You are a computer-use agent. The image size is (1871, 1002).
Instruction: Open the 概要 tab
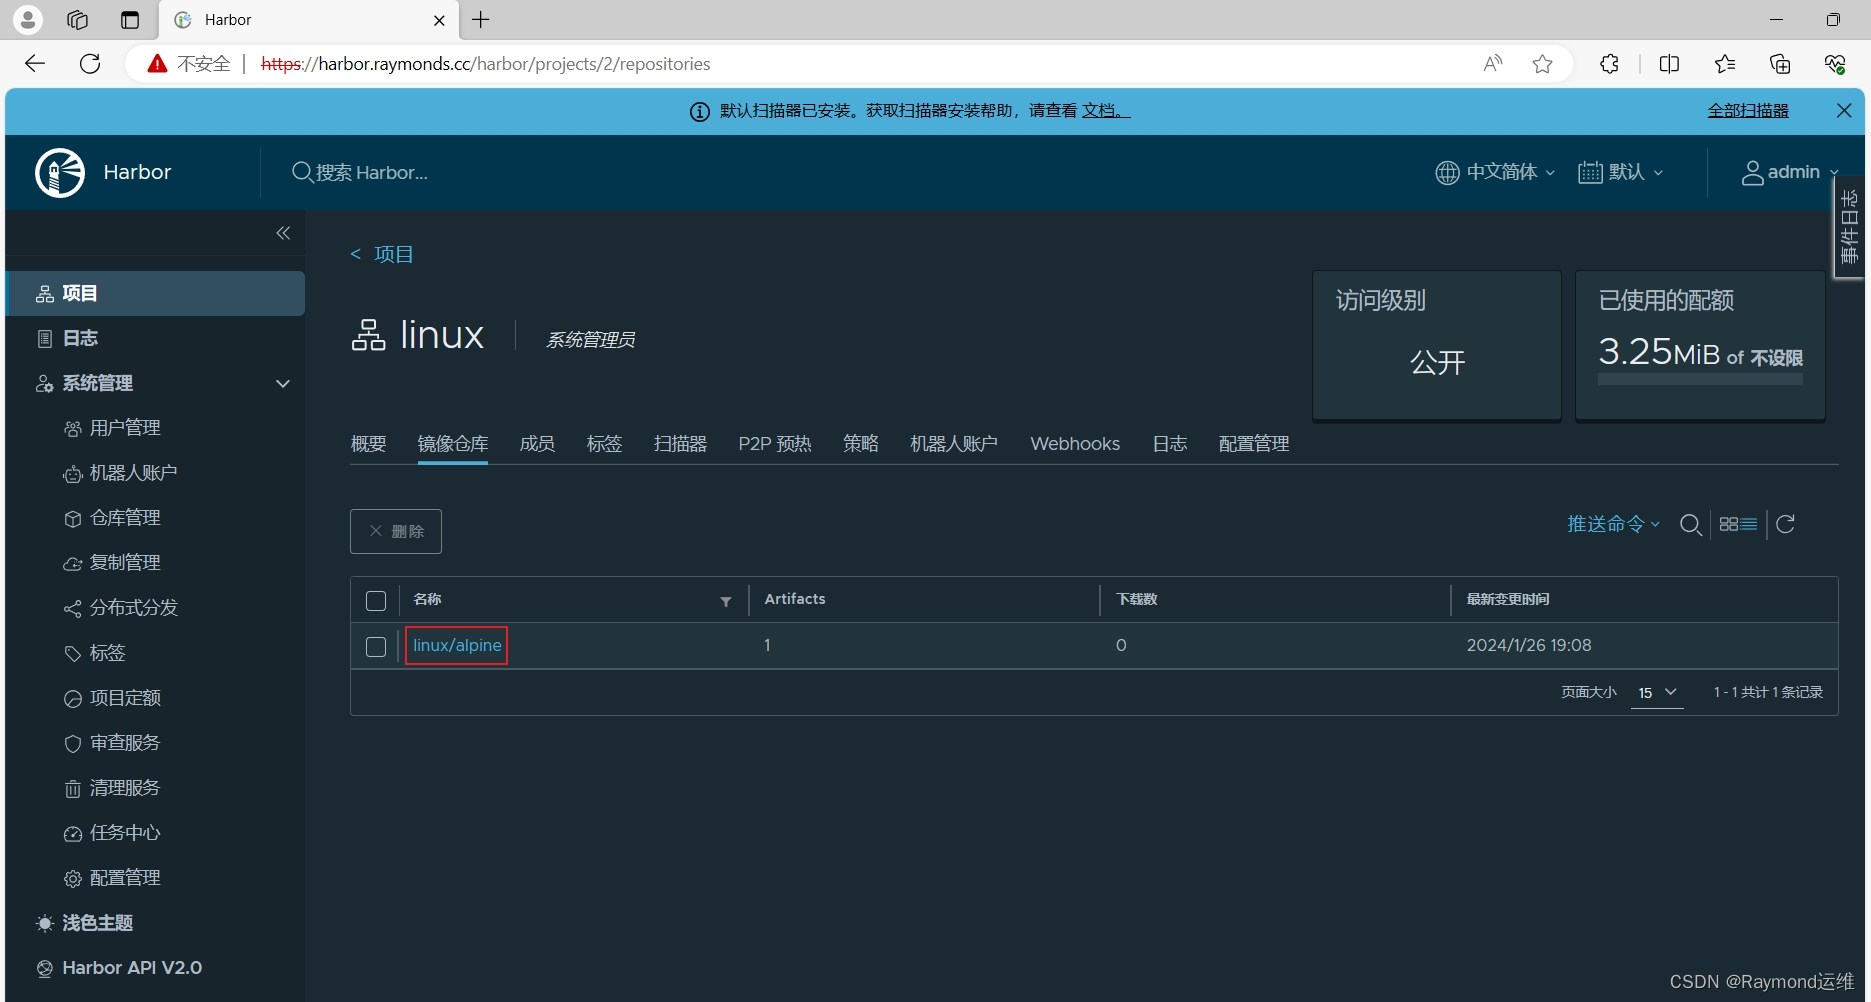pos(368,444)
